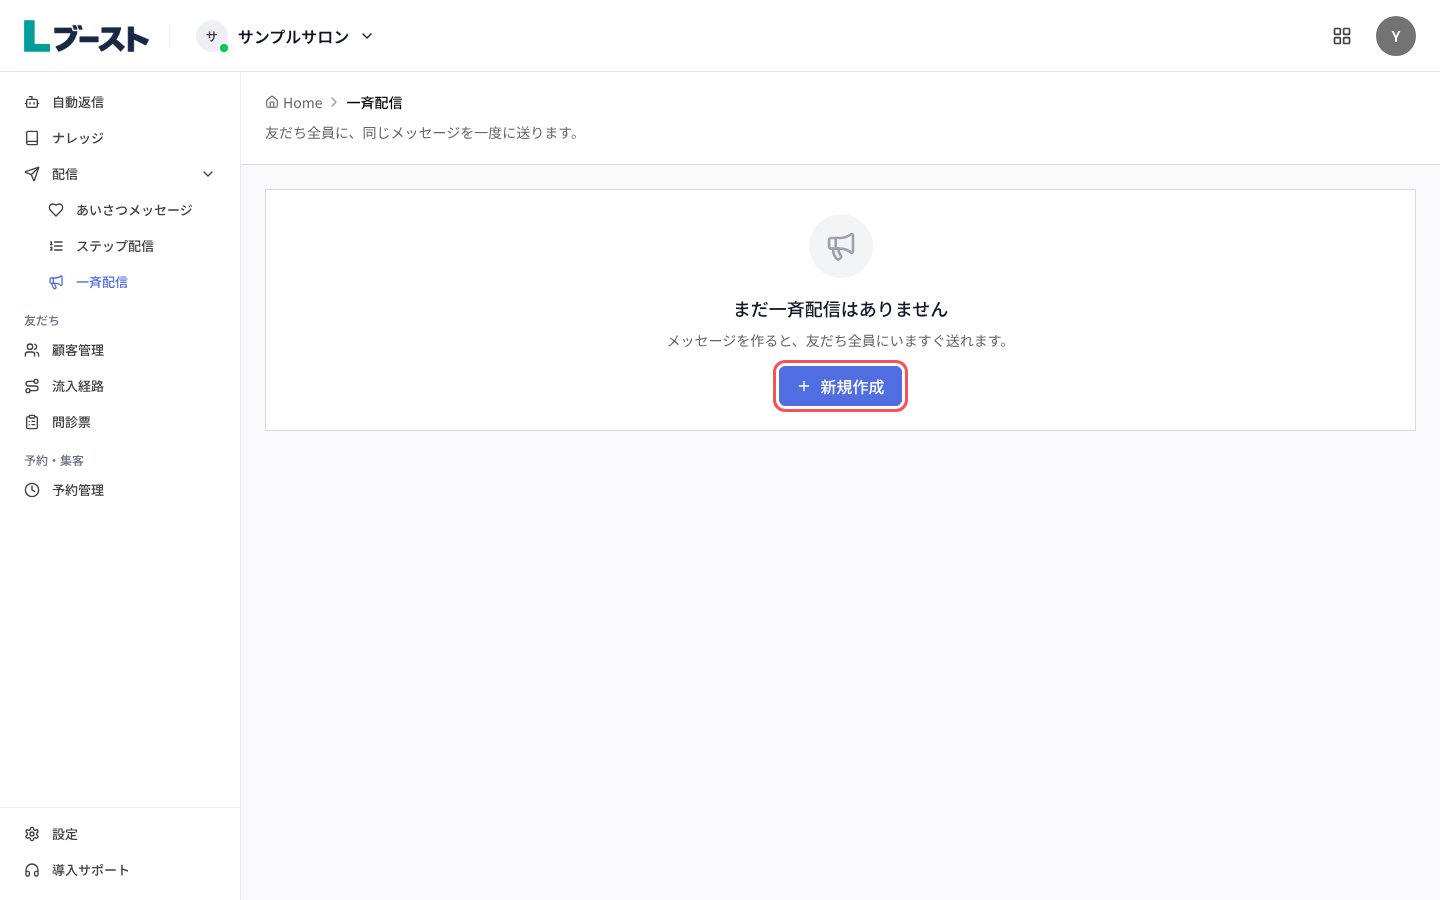Click the route icon beside 流入経路

[x=32, y=386]
